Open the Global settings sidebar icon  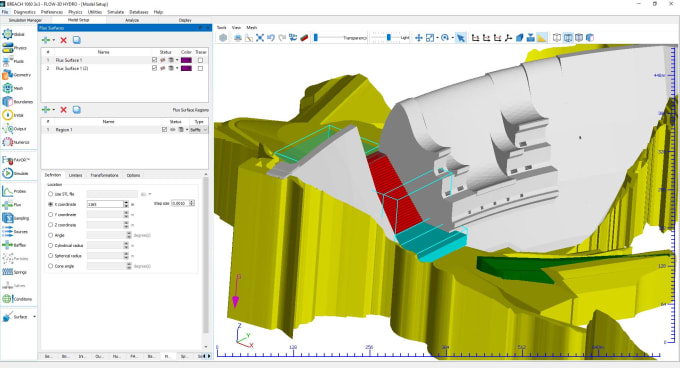[8, 34]
